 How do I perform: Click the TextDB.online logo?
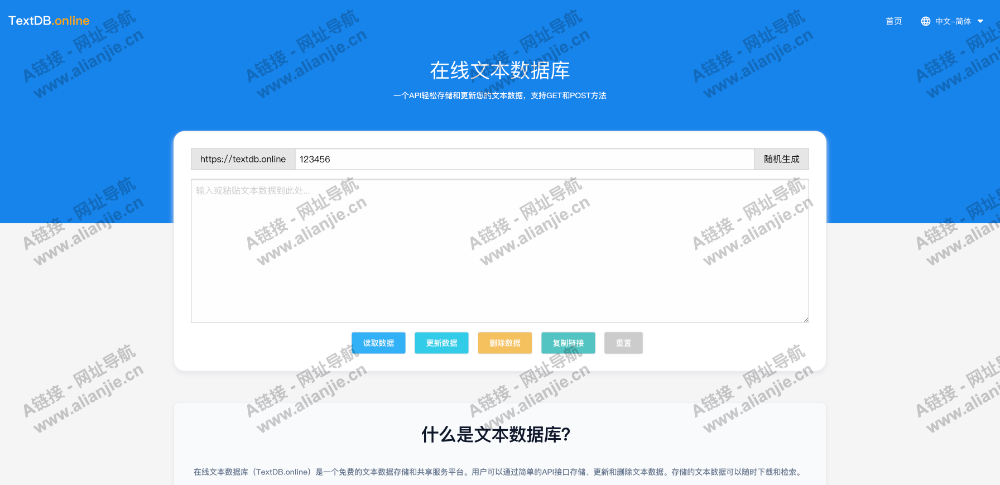(x=49, y=21)
